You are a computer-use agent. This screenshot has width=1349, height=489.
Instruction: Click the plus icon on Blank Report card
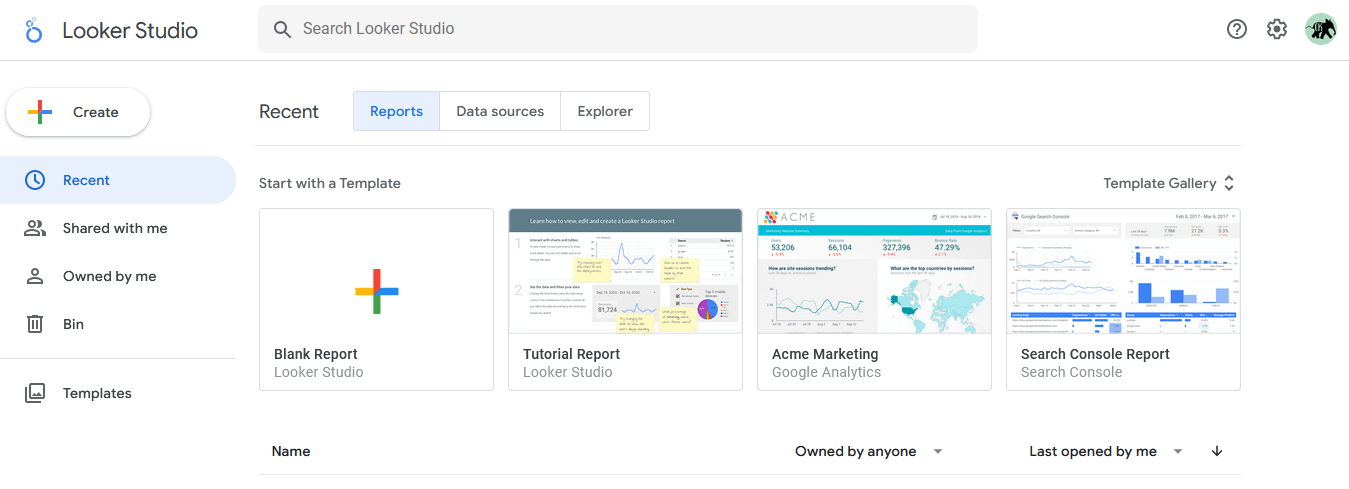click(x=377, y=291)
